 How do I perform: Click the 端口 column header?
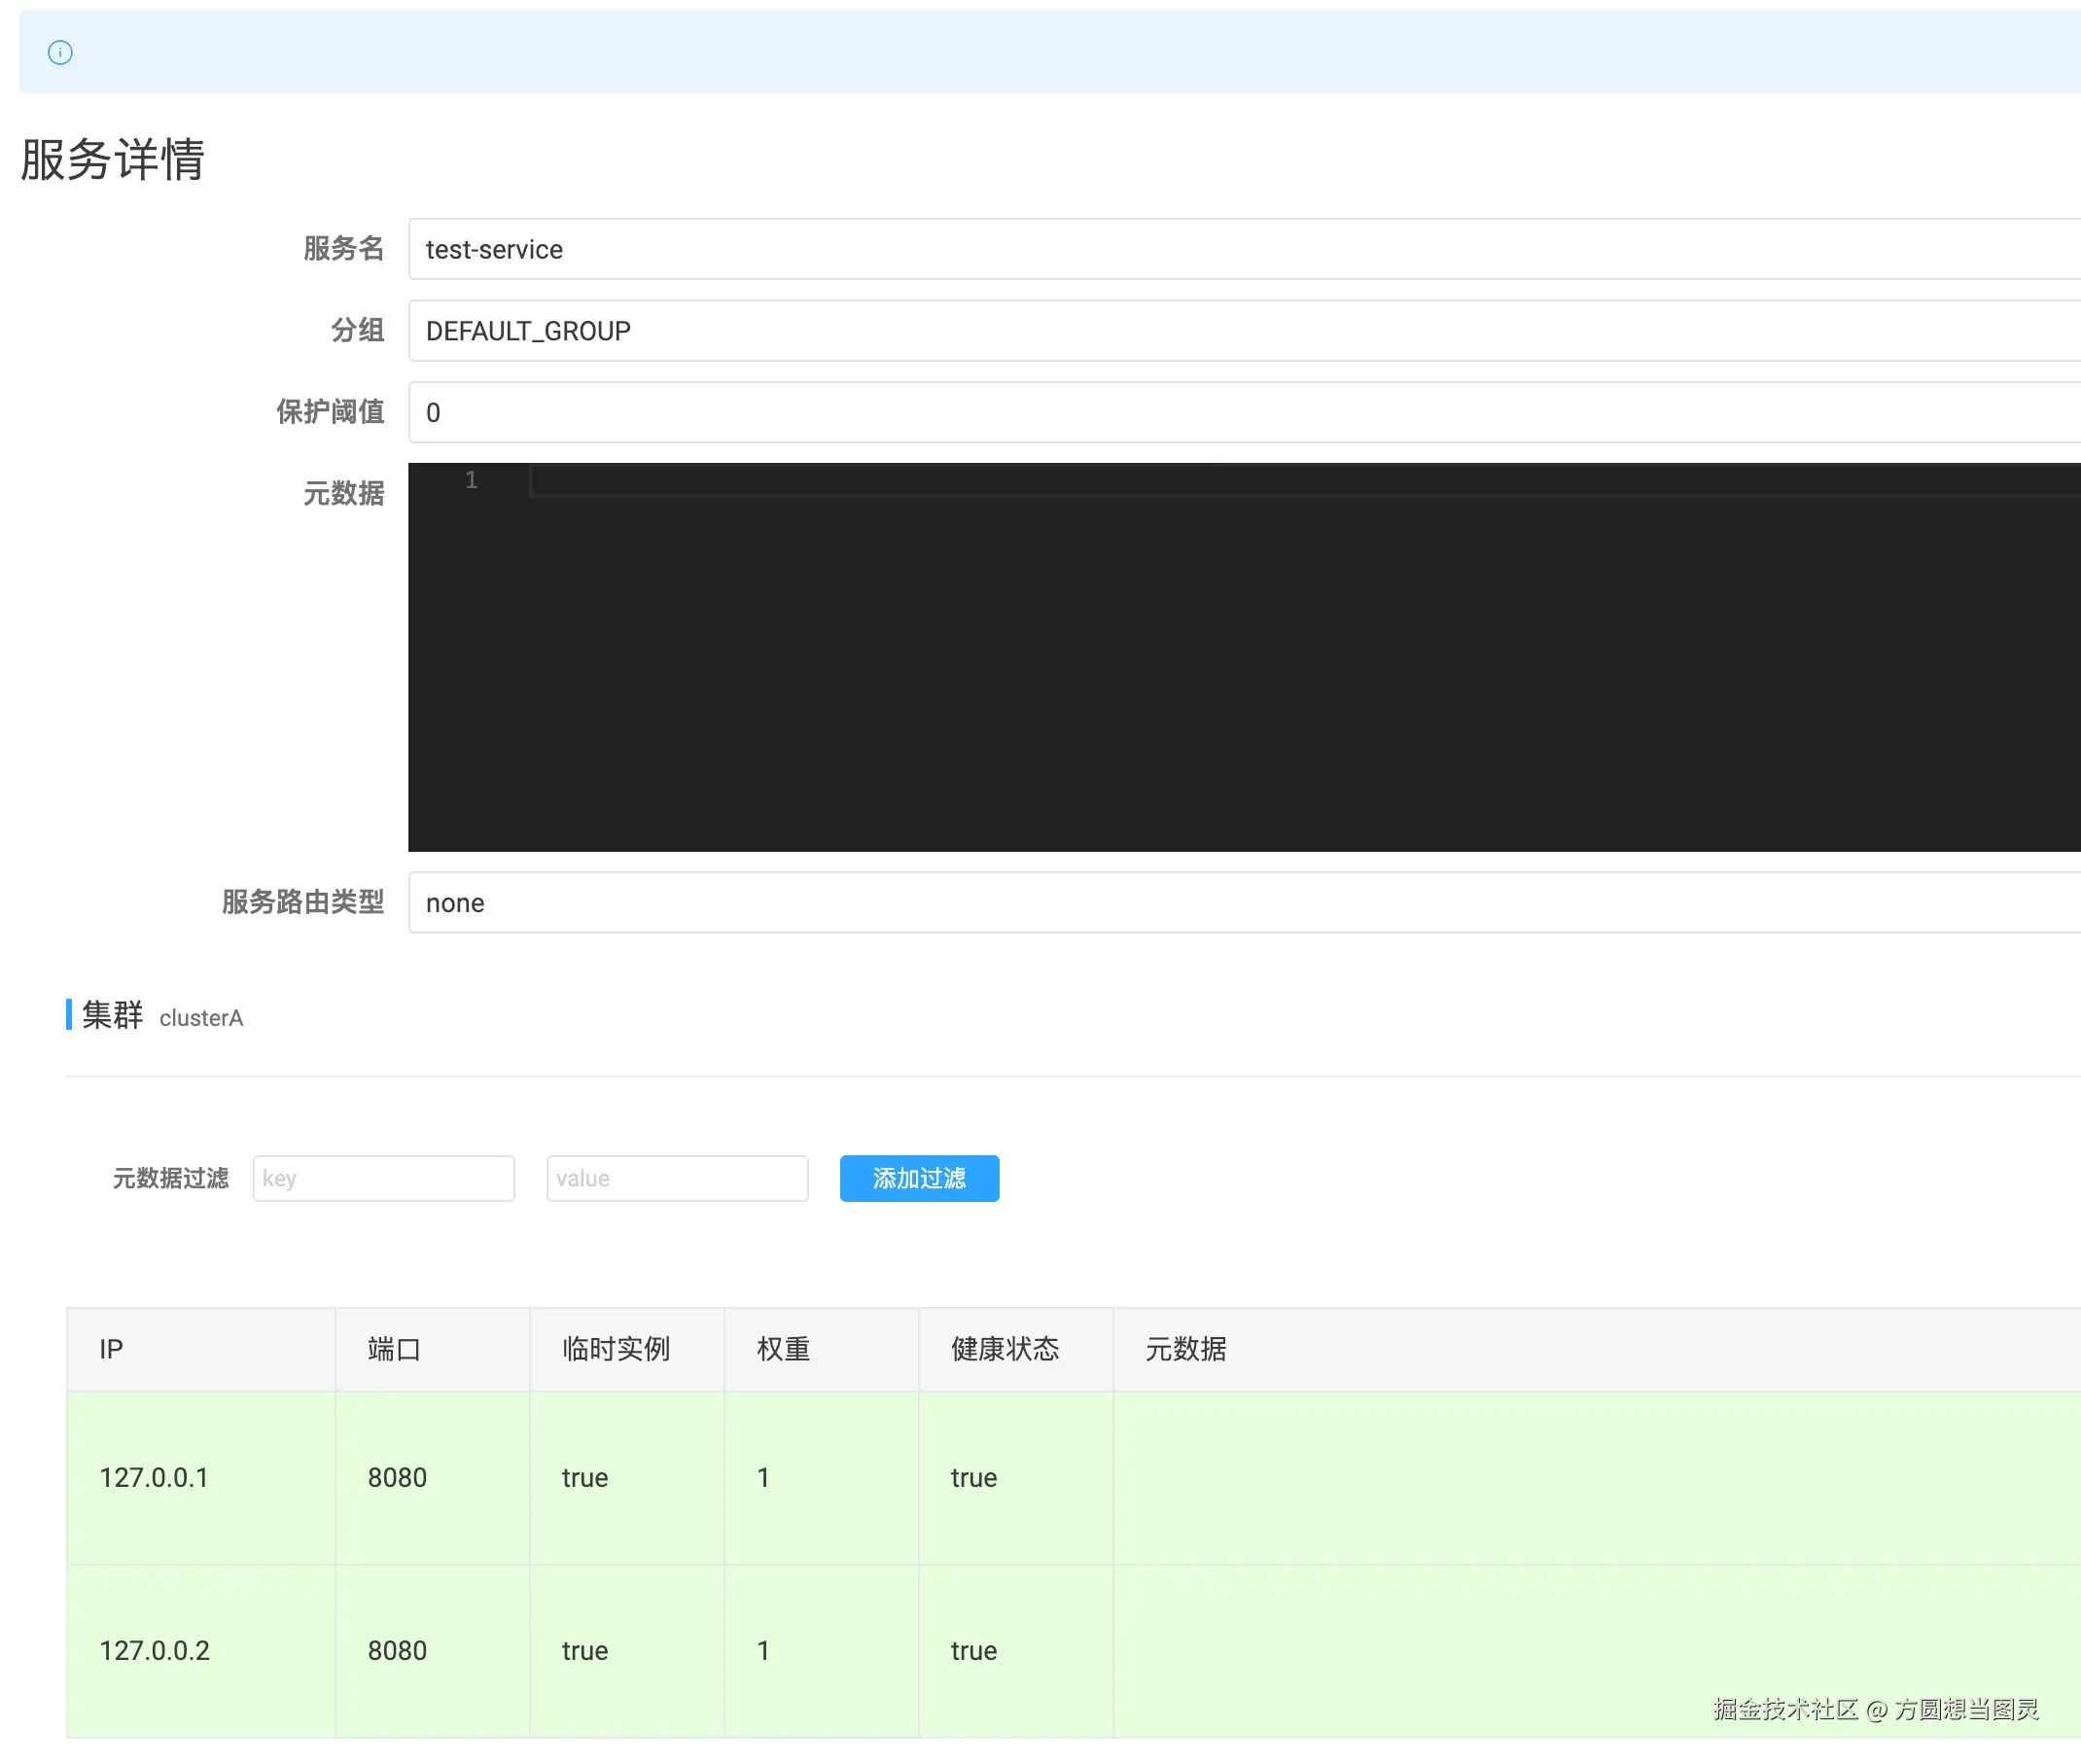tap(394, 1349)
